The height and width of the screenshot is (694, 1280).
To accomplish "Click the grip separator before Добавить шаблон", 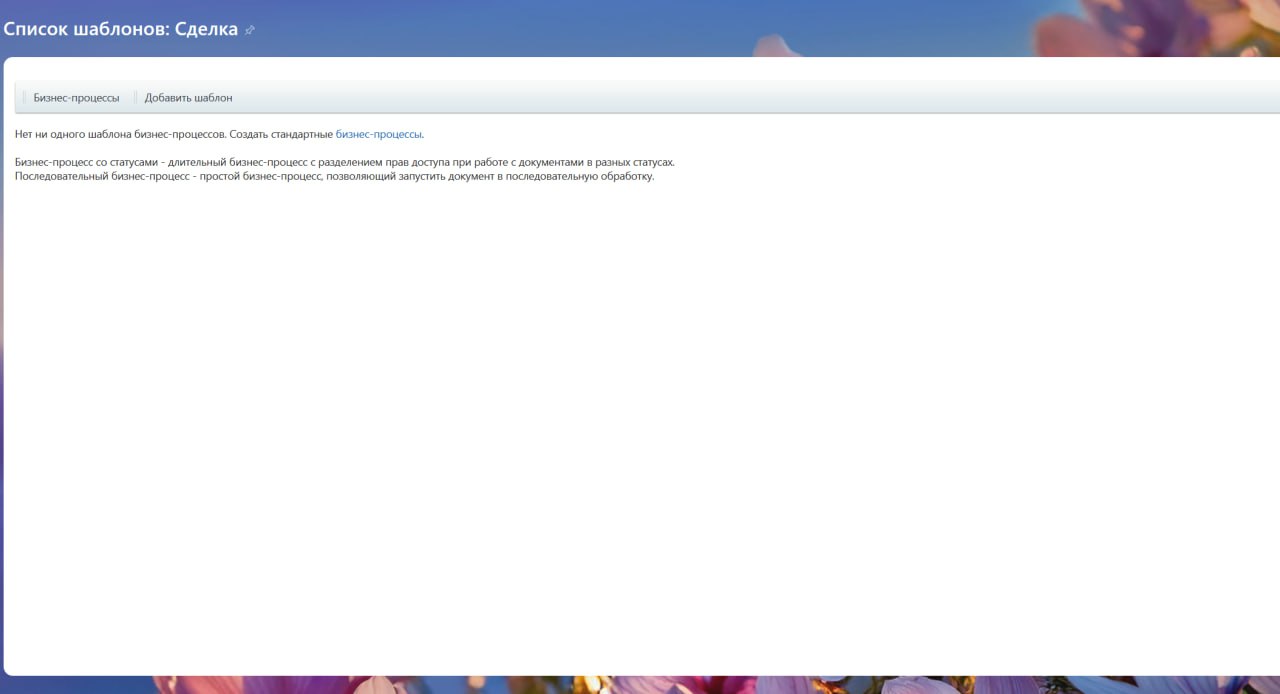I will point(135,98).
